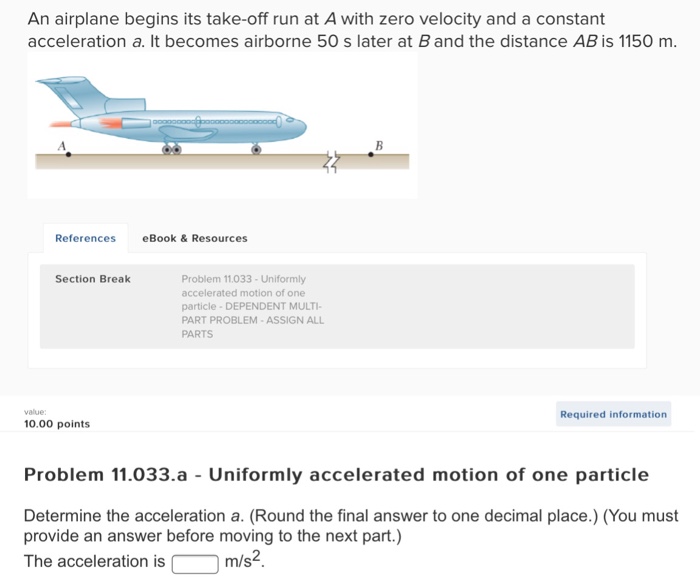Image resolution: width=700 pixels, height=581 pixels.
Task: Open the References tab
Action: click(x=85, y=238)
